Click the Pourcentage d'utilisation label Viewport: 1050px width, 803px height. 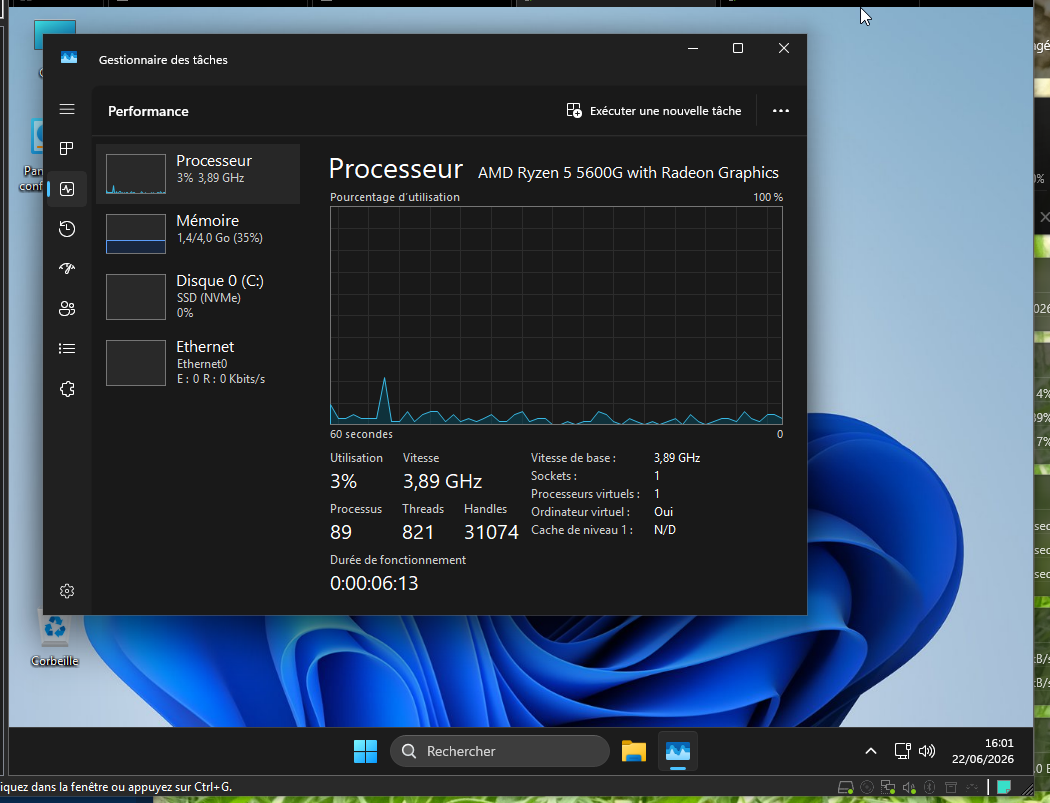click(395, 197)
